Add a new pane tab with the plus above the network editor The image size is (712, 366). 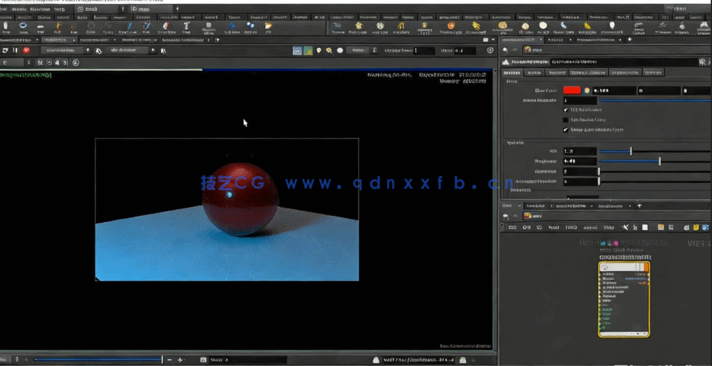point(639,206)
